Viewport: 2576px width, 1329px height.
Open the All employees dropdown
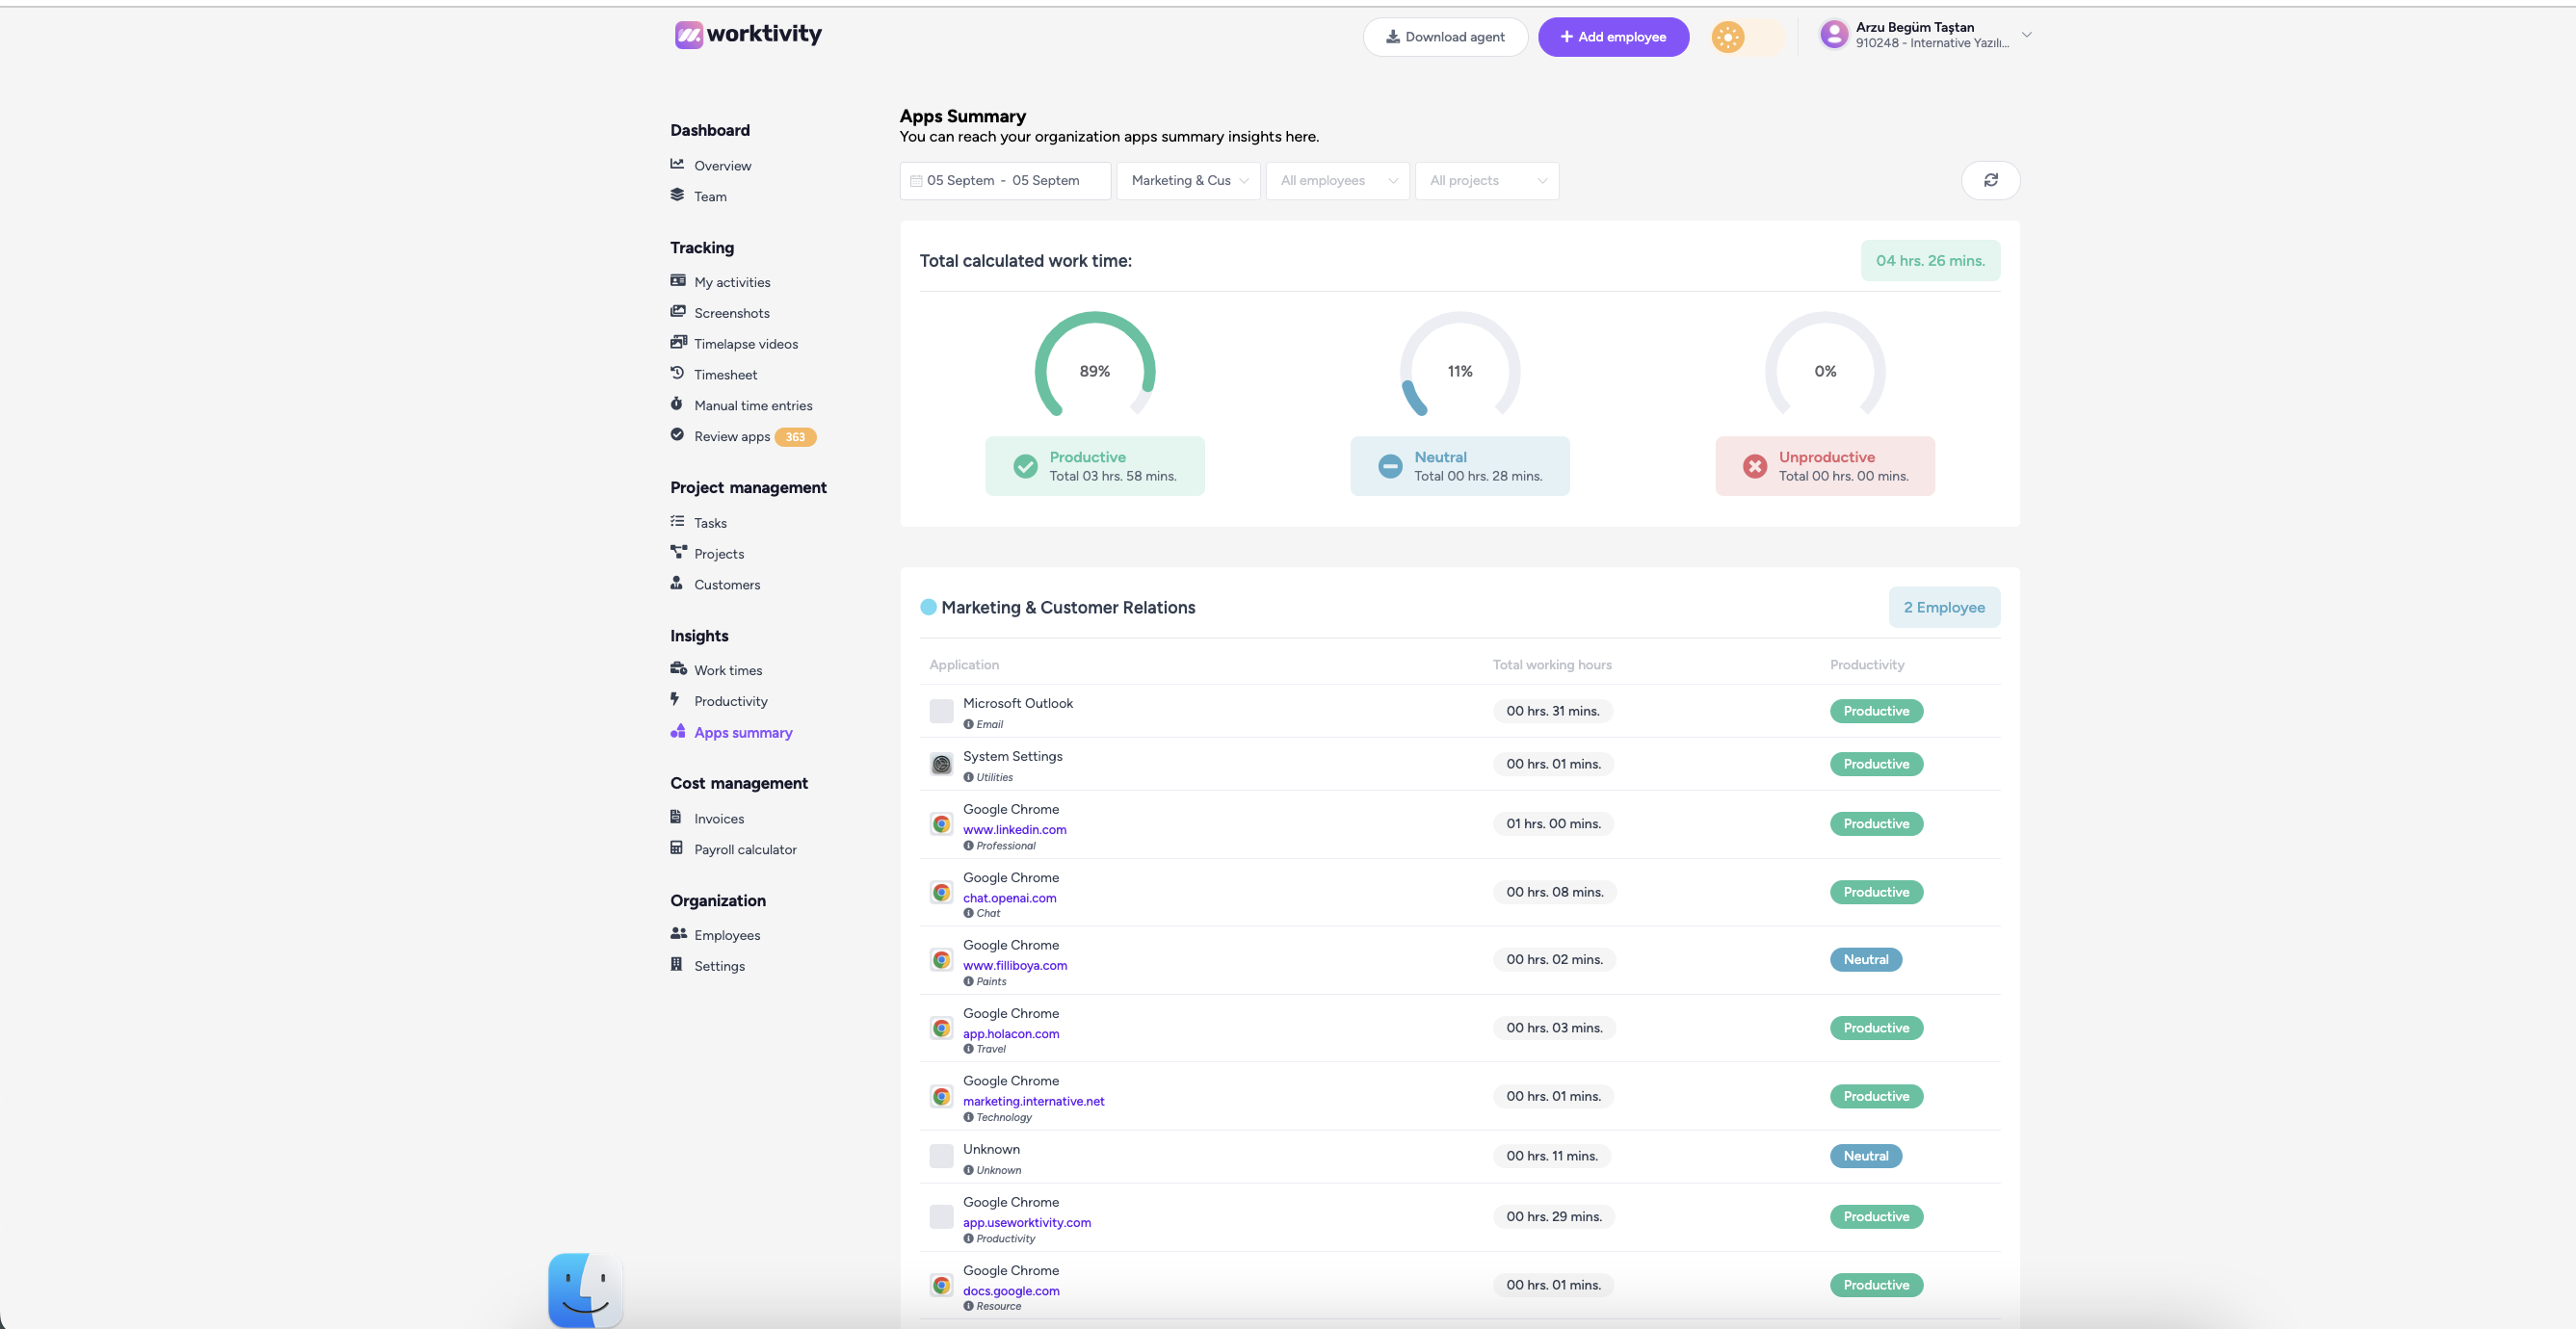[x=1337, y=181]
